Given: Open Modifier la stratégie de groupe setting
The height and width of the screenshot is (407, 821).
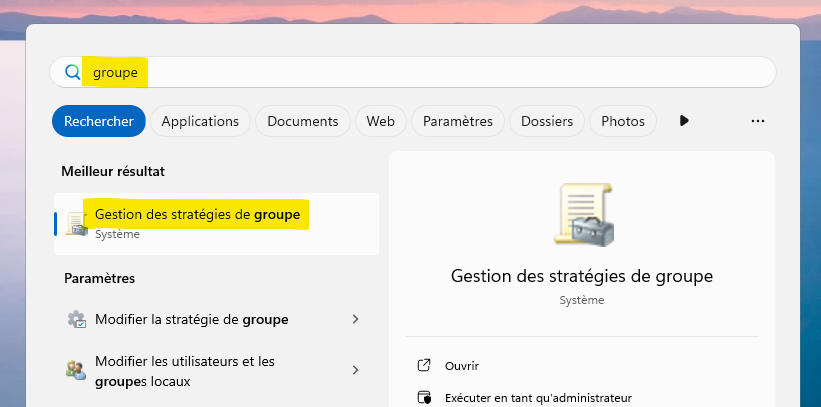Looking at the screenshot, I should (x=216, y=319).
